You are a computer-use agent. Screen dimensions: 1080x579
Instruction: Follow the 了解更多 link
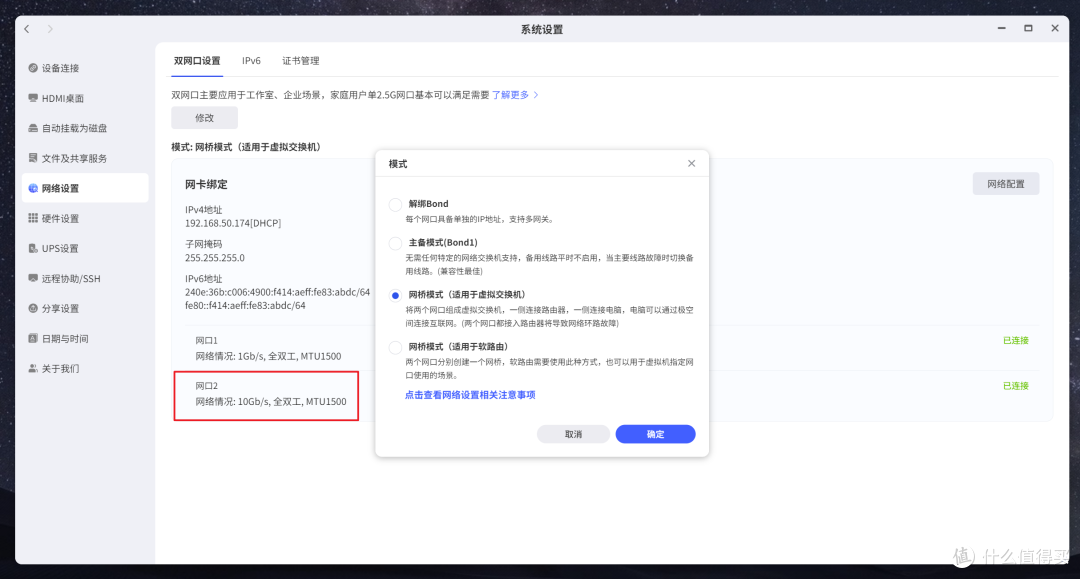[515, 95]
